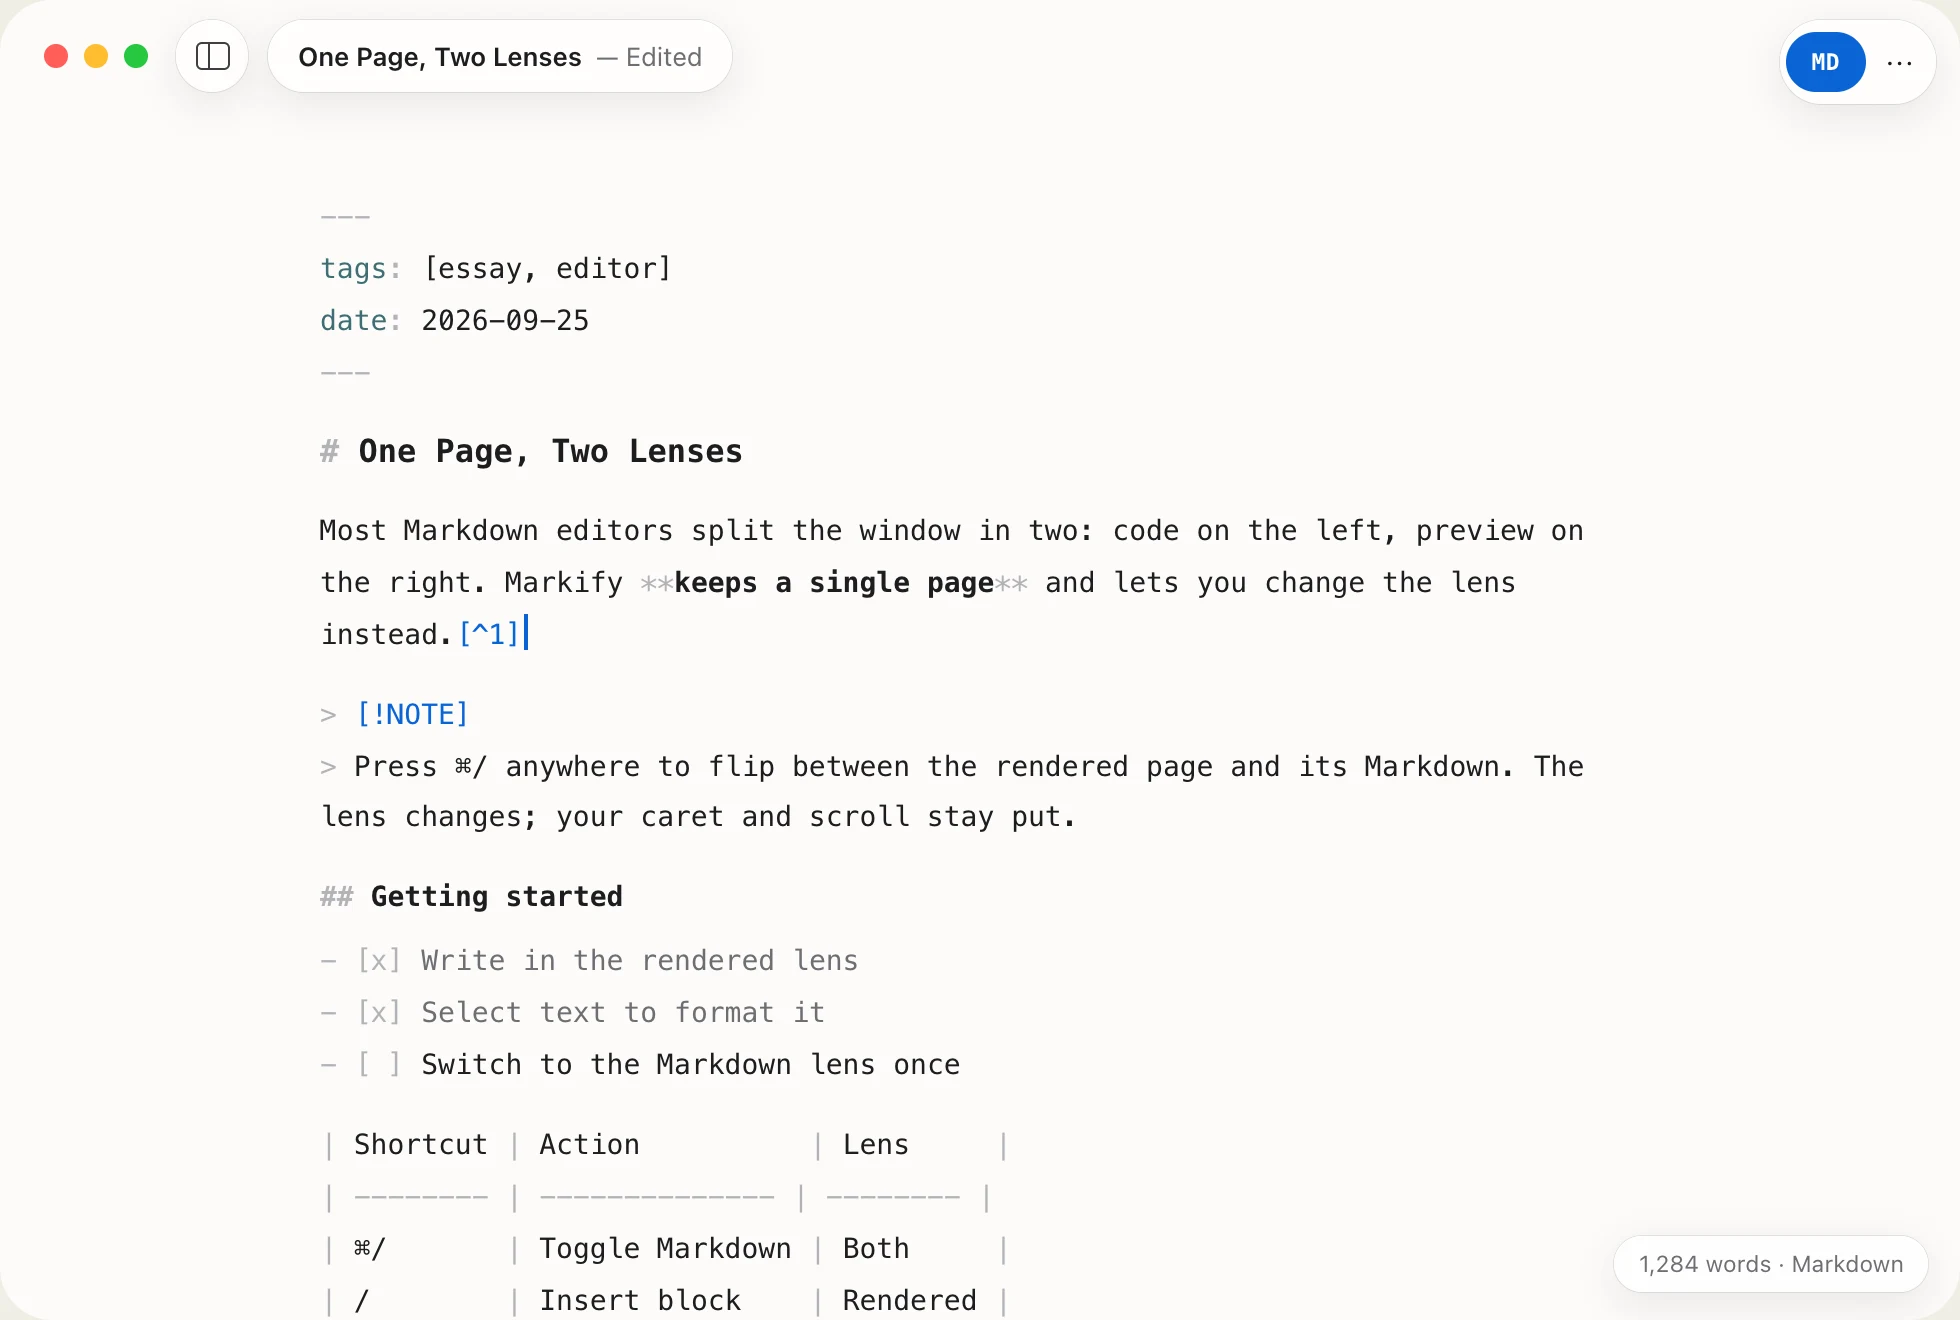Click the Action table header cell
This screenshot has height=1320, width=1960.
(x=589, y=1145)
